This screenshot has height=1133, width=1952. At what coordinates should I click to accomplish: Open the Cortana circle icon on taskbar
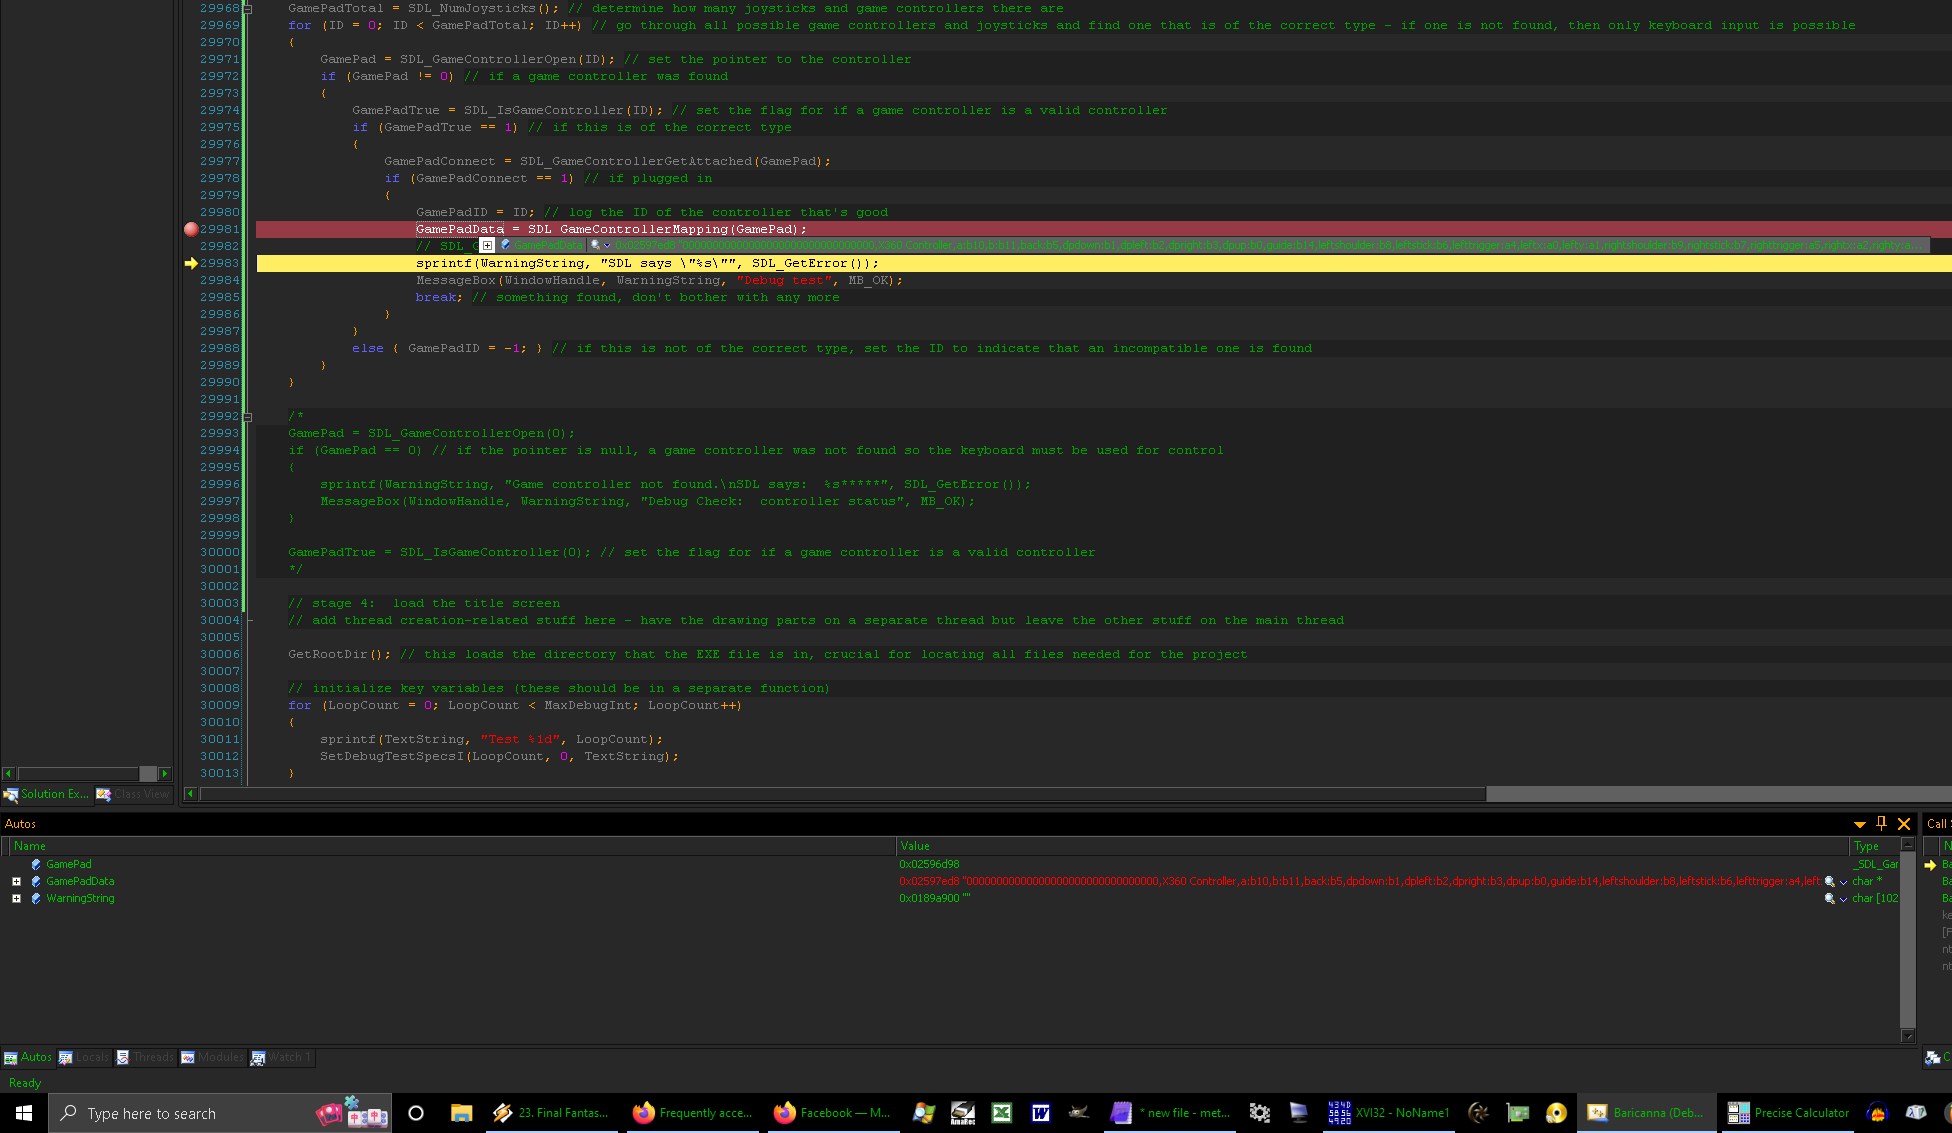(x=416, y=1113)
